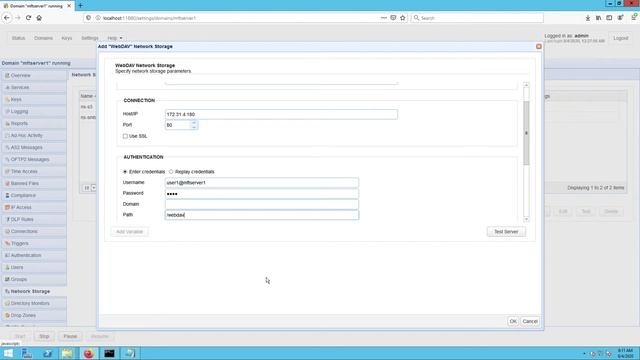Open Connections in the sidebar
Screen dimensions: 640x360
(x=34, y=231)
